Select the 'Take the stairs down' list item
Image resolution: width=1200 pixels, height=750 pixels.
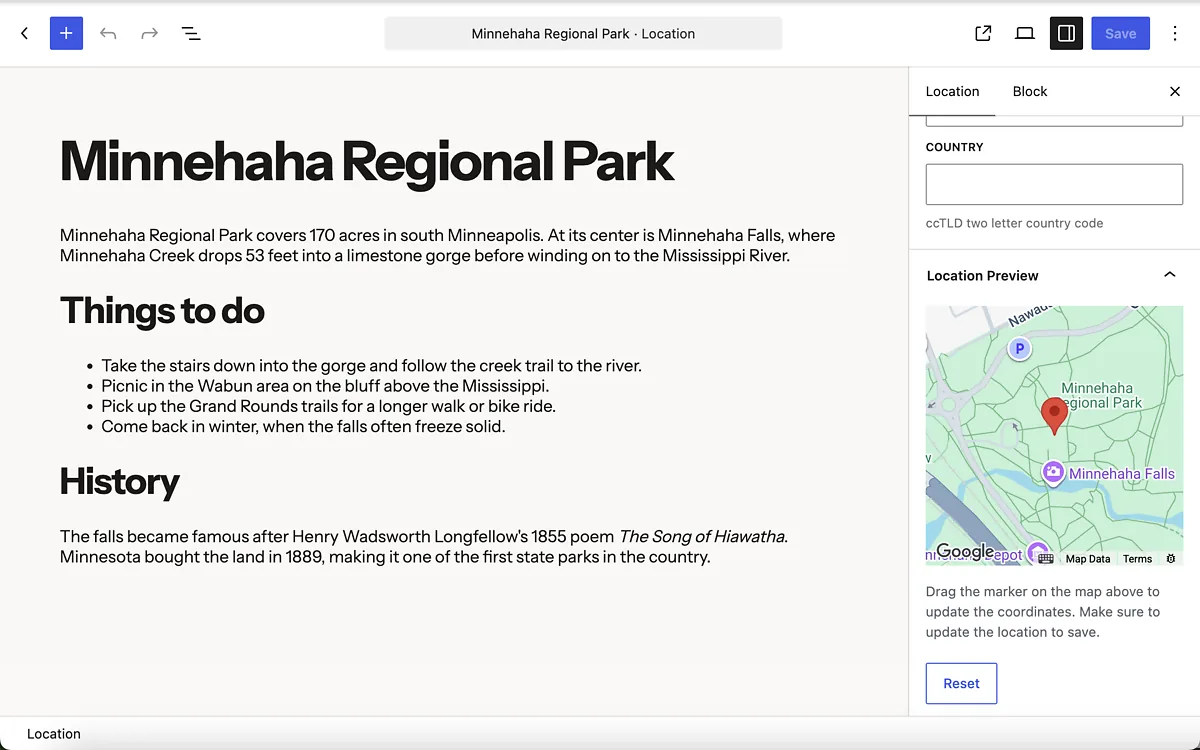pyautogui.click(x=371, y=366)
